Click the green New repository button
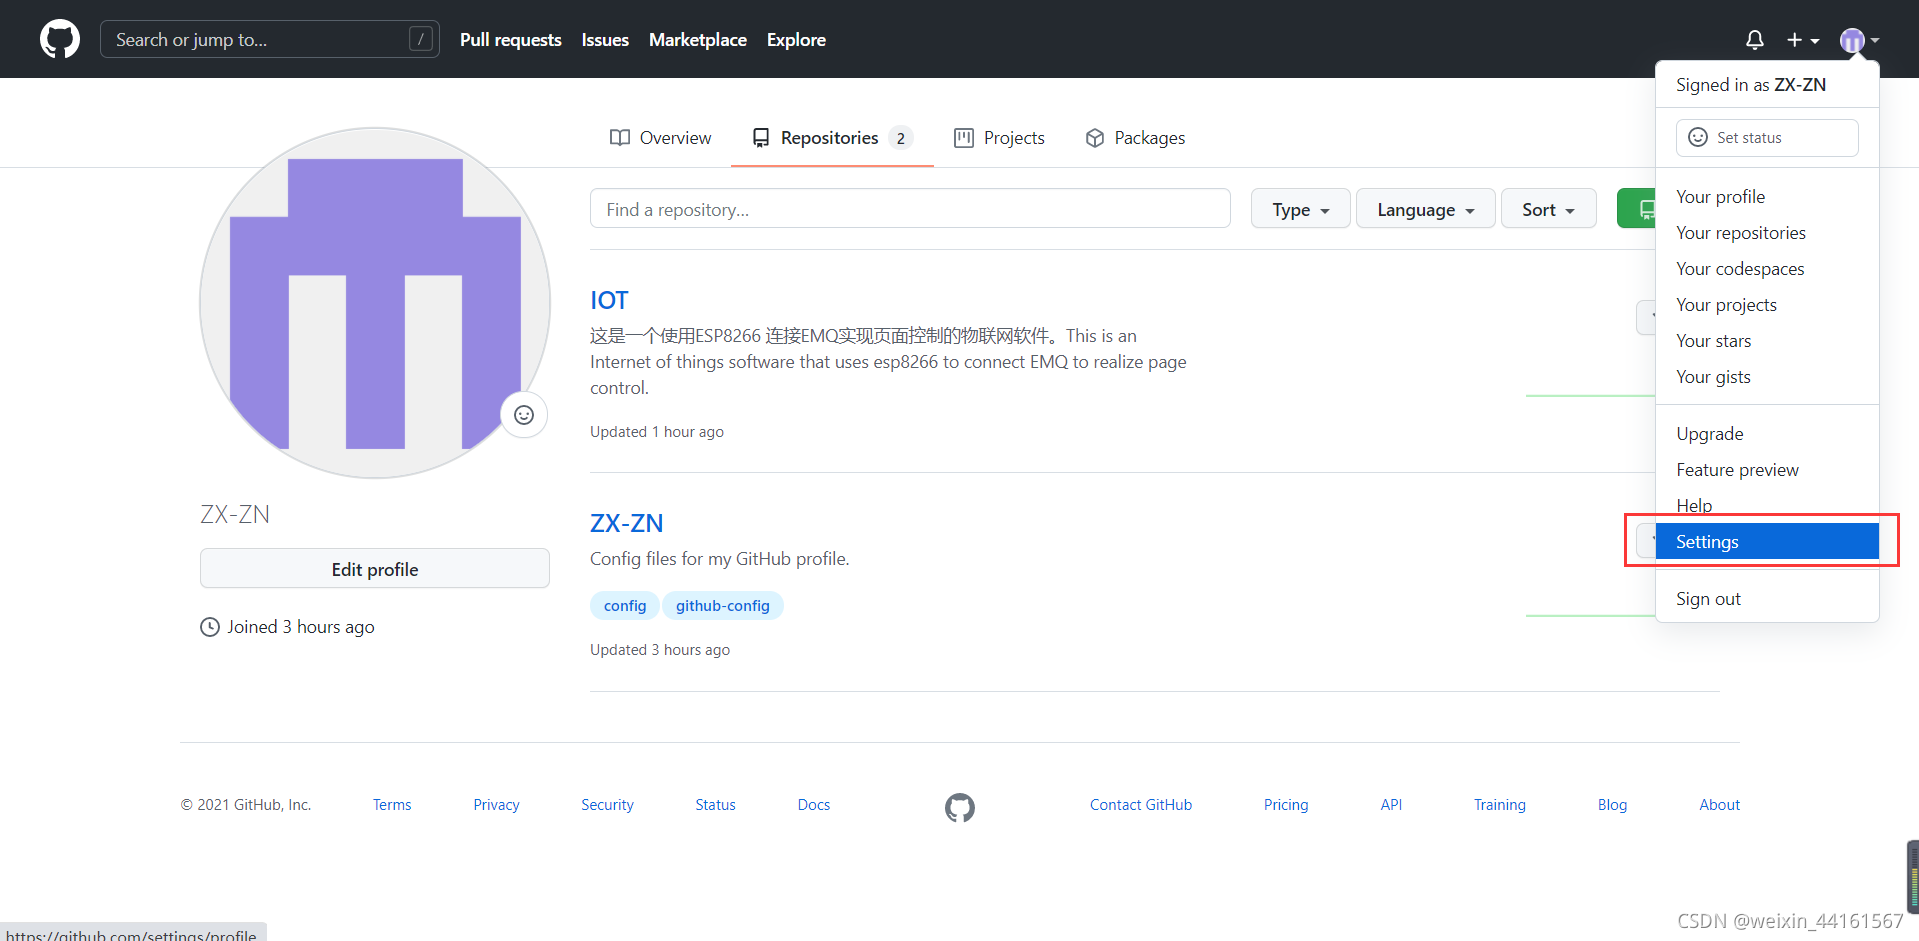Image resolution: width=1919 pixels, height=941 pixels. [1637, 208]
